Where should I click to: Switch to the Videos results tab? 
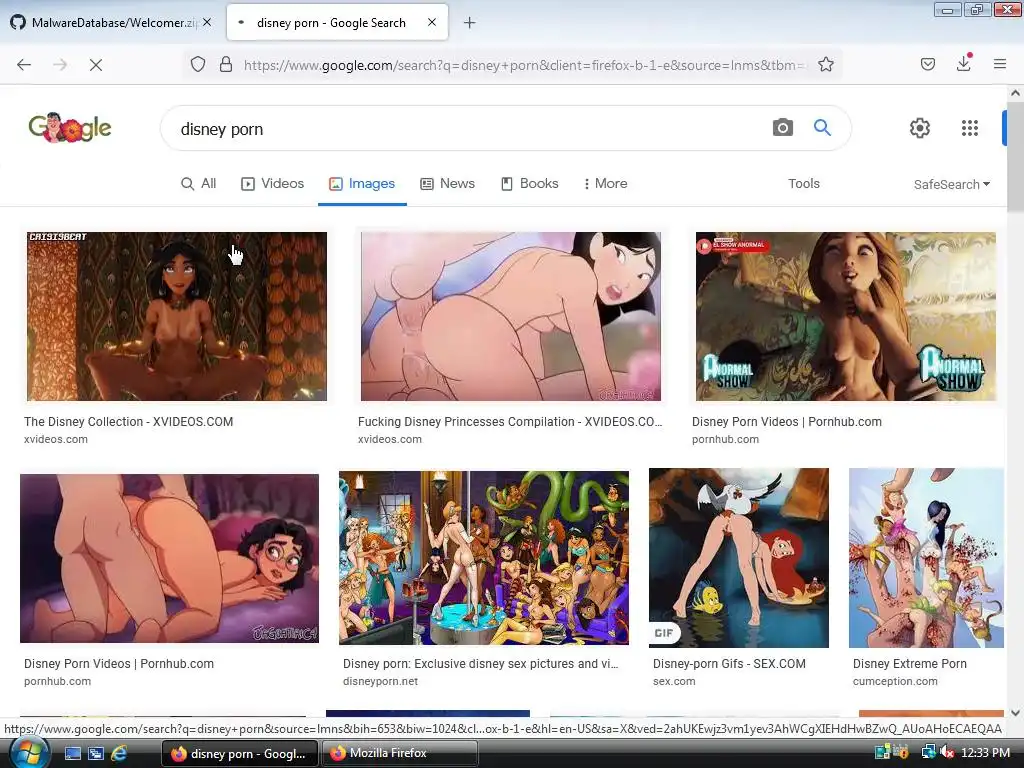tap(273, 184)
